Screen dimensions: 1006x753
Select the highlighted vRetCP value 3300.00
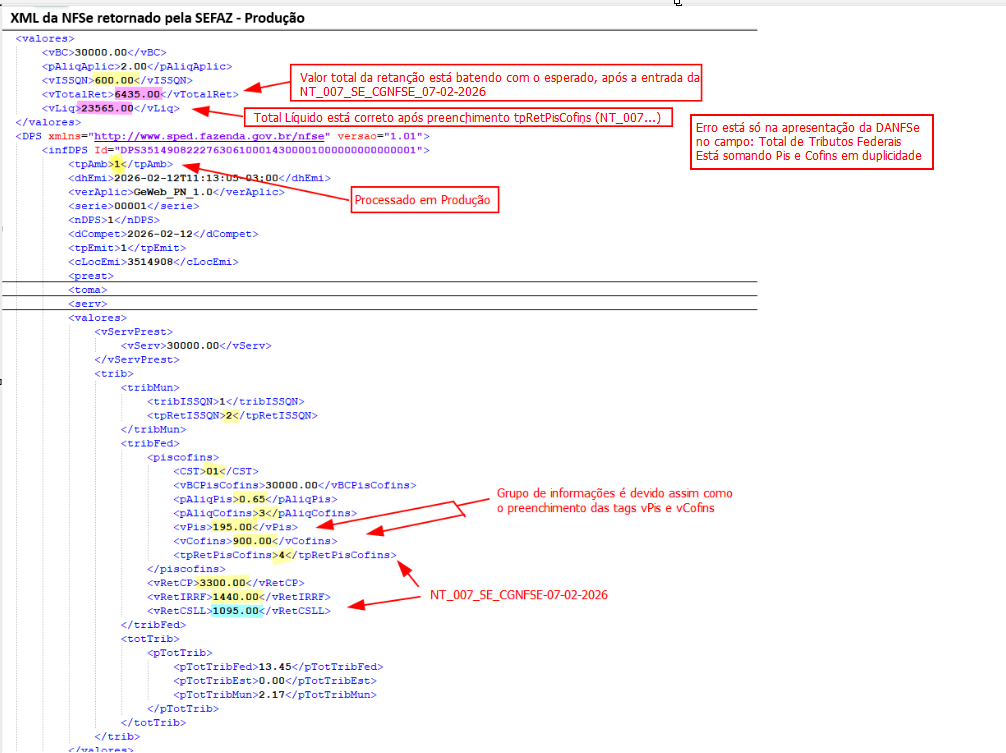click(222, 582)
